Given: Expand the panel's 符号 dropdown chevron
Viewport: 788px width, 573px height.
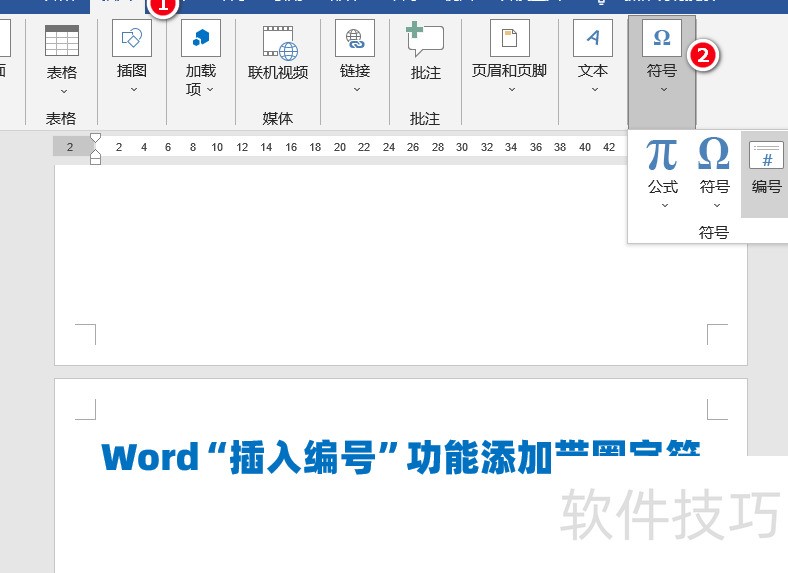Looking at the screenshot, I should click(717, 205).
